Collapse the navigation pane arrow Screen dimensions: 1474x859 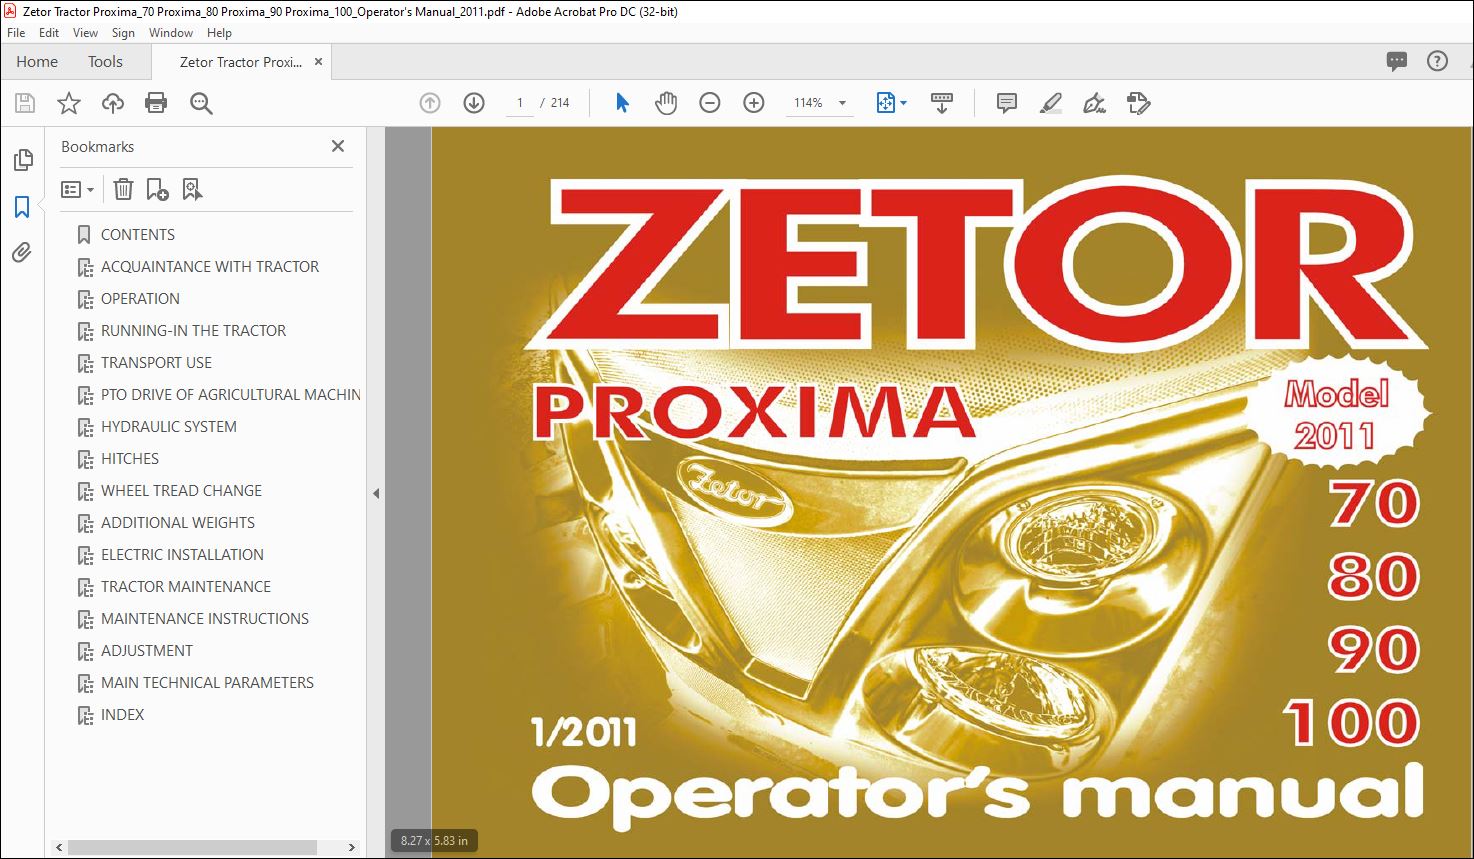coord(376,493)
